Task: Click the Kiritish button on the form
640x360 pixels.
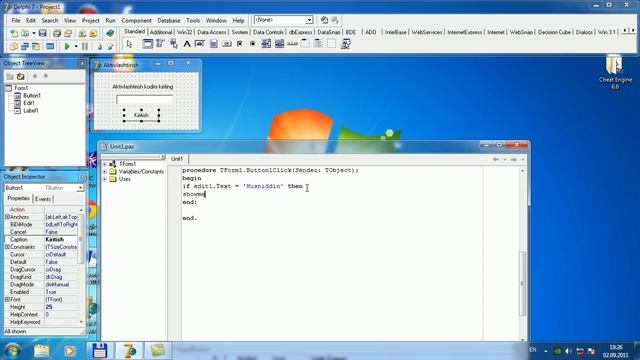Action: pyautogui.click(x=141, y=116)
